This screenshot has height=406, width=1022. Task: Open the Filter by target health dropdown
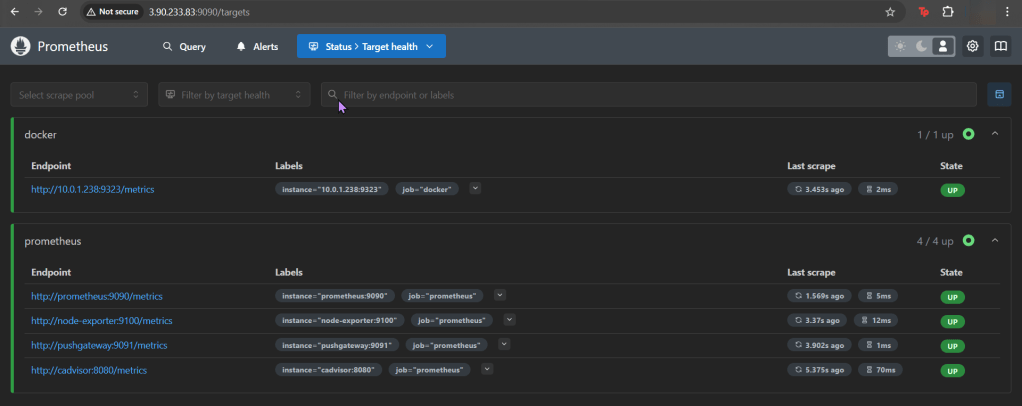click(x=234, y=95)
